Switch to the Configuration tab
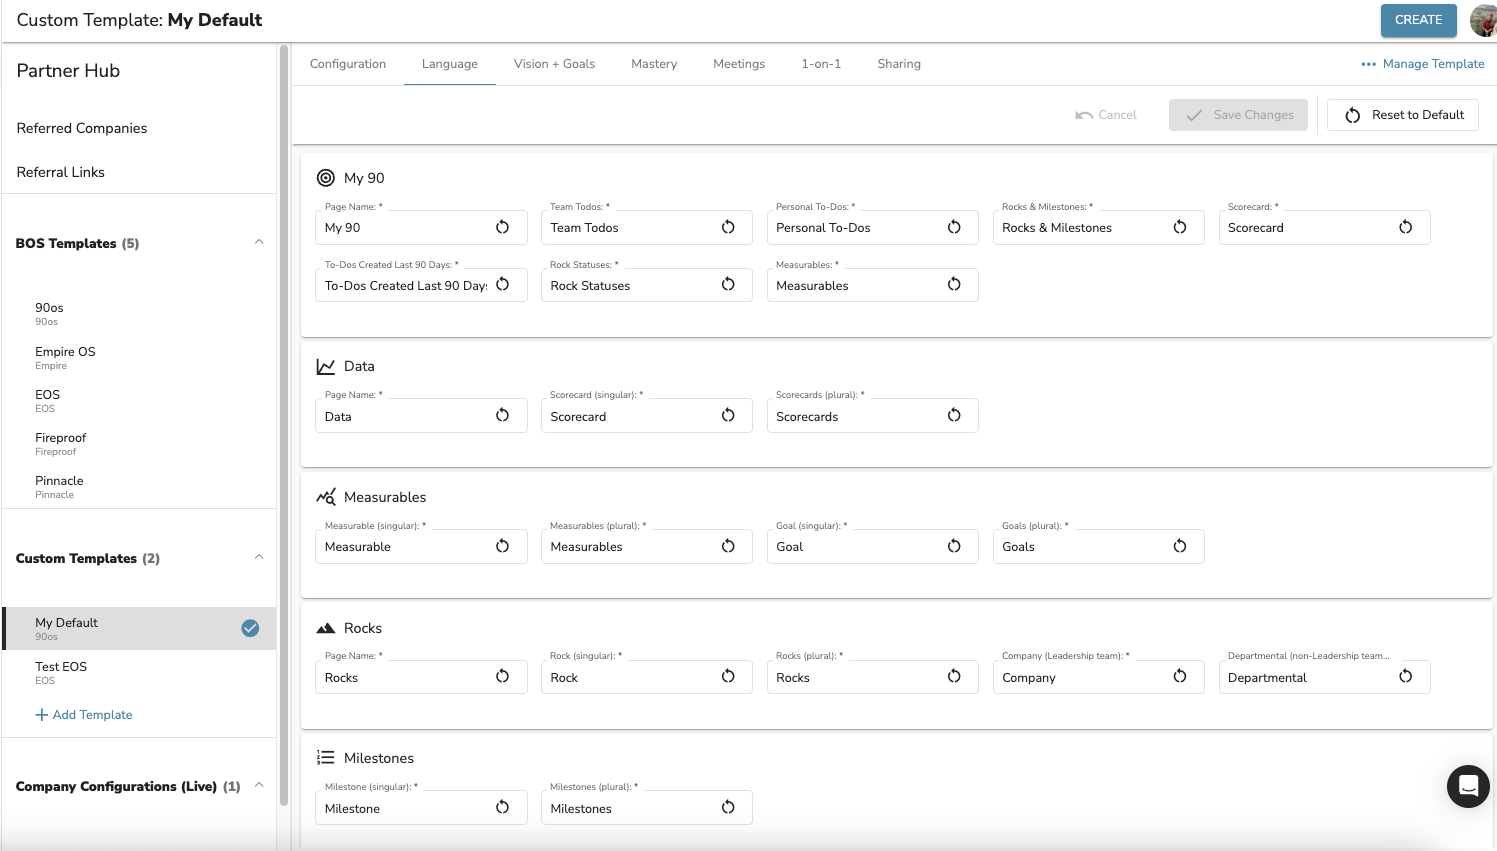The height and width of the screenshot is (851, 1497). pyautogui.click(x=348, y=64)
